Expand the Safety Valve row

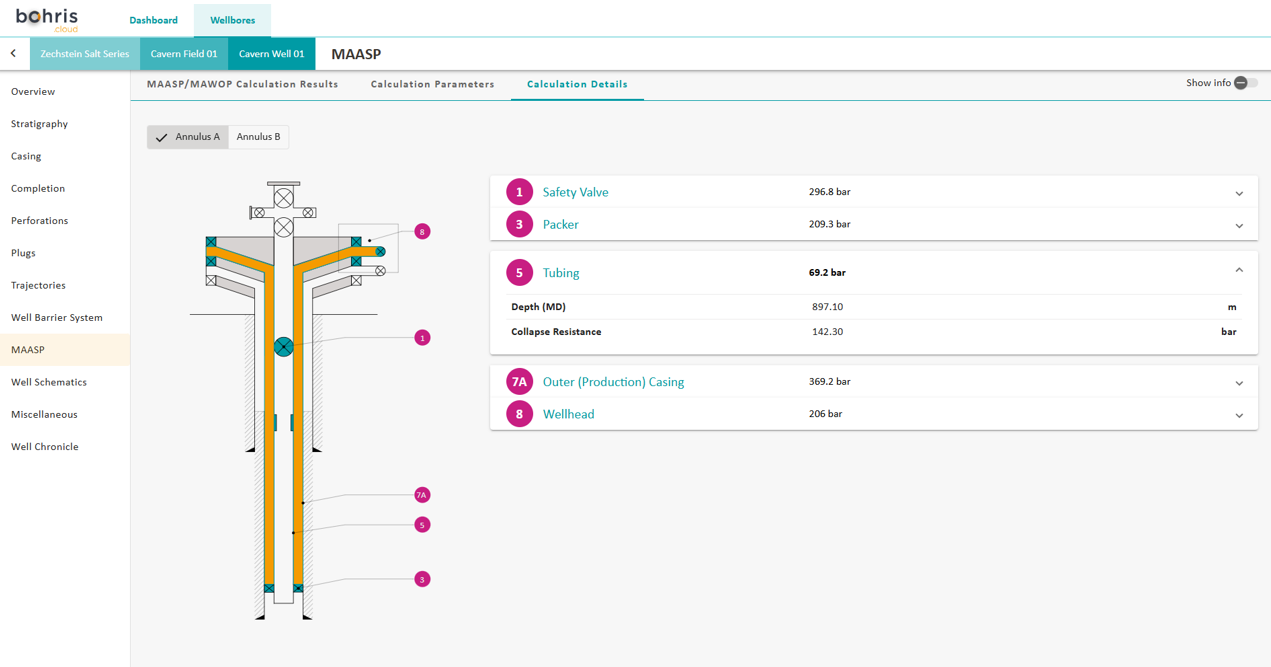[1238, 193]
